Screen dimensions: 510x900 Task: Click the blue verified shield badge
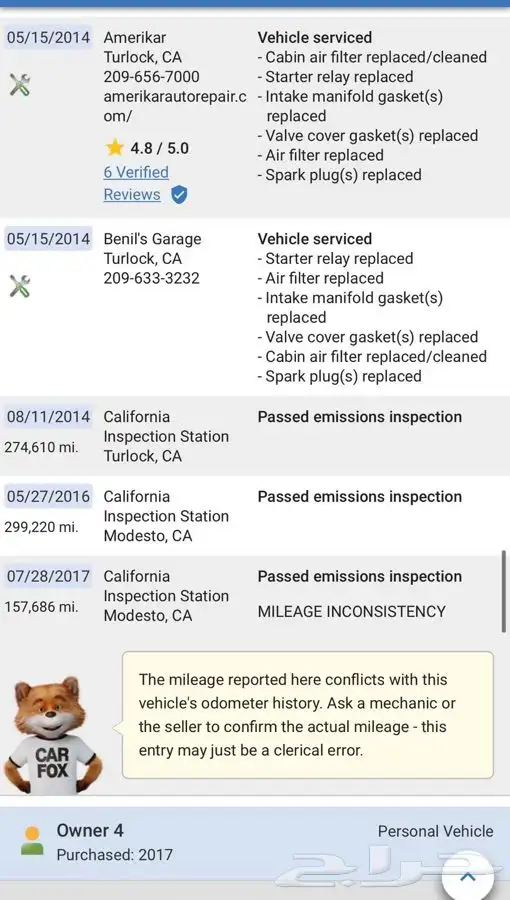pos(179,195)
